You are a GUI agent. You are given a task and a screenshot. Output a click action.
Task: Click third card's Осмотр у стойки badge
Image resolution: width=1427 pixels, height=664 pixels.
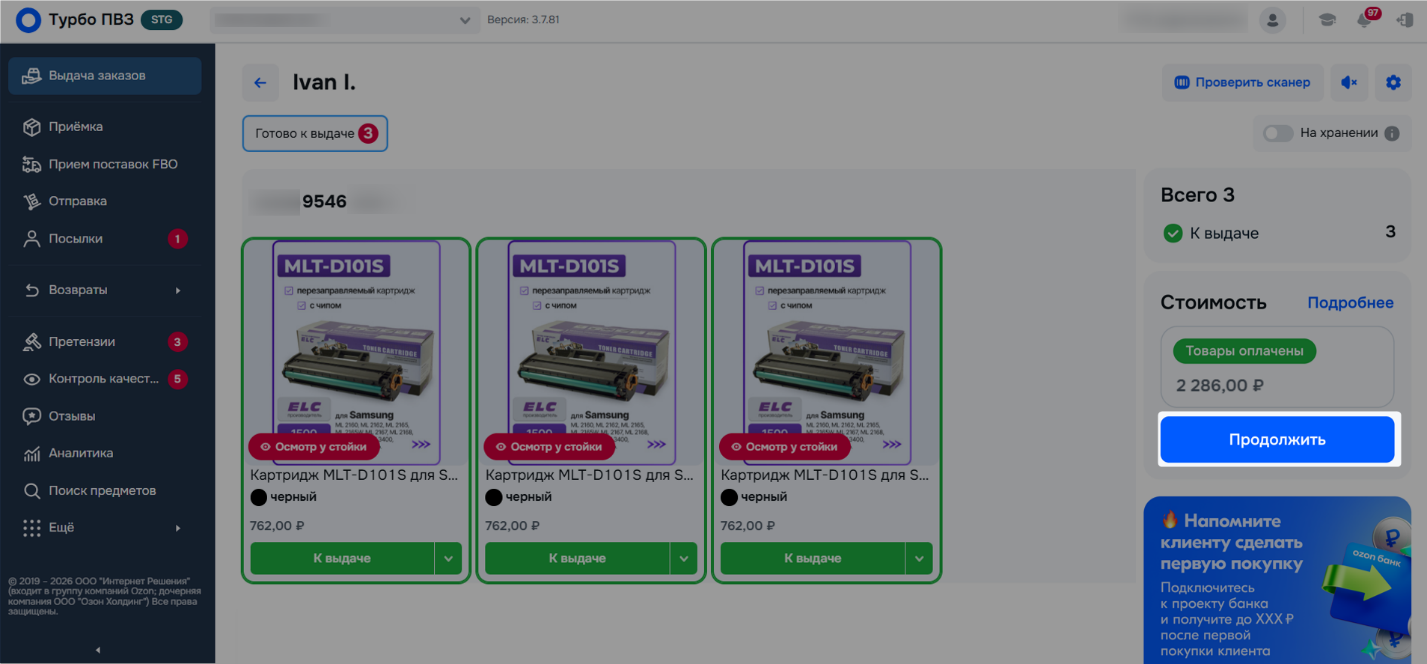coord(785,447)
